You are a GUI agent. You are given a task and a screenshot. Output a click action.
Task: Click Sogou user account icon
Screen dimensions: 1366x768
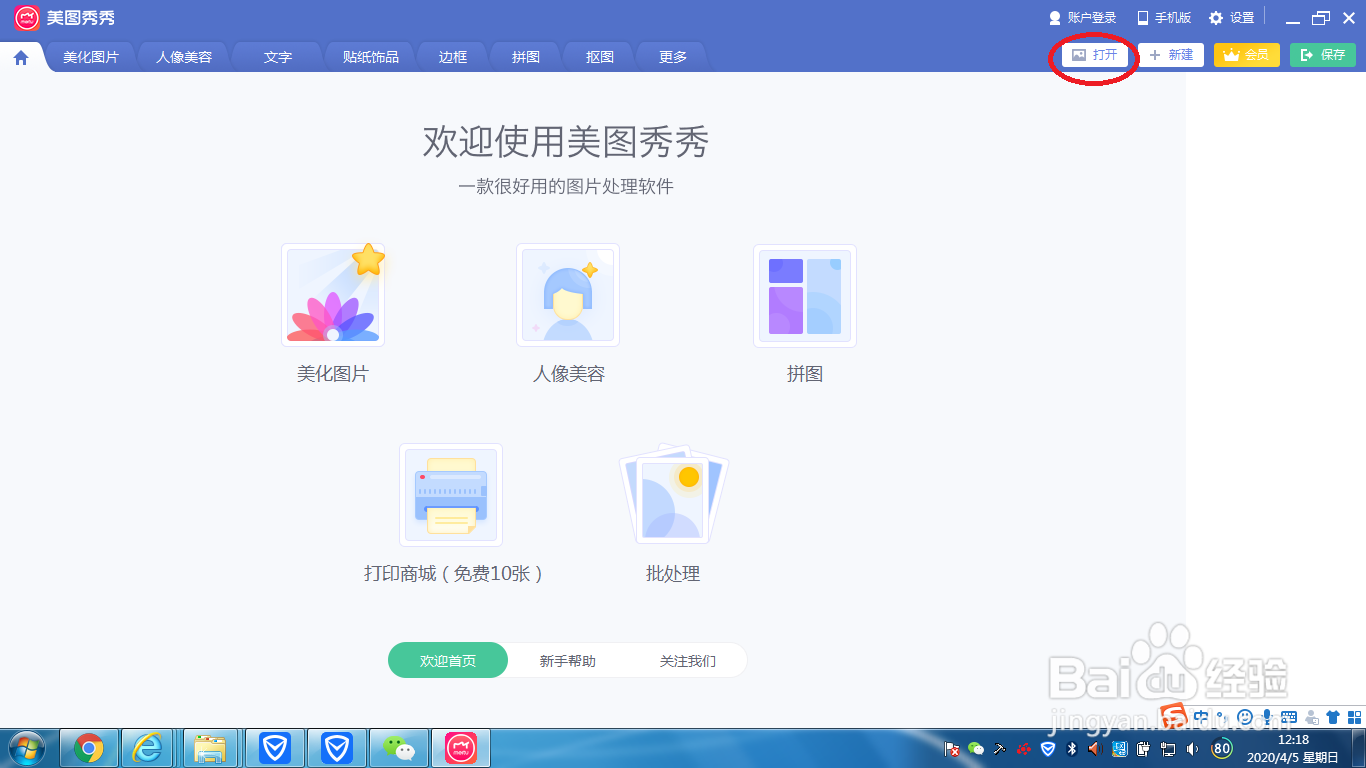point(1311,716)
